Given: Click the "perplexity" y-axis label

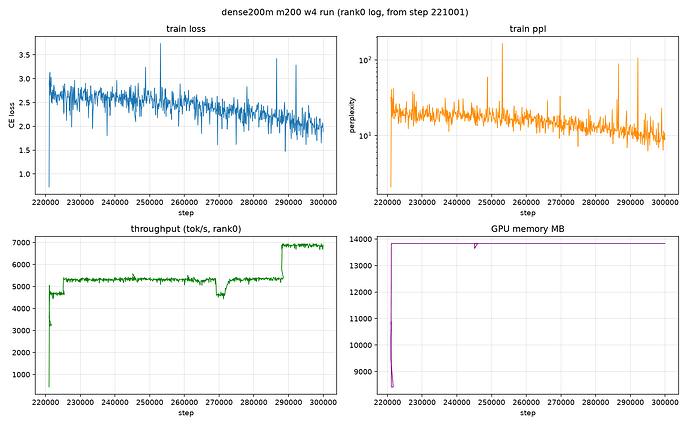Looking at the screenshot, I should [352, 115].
